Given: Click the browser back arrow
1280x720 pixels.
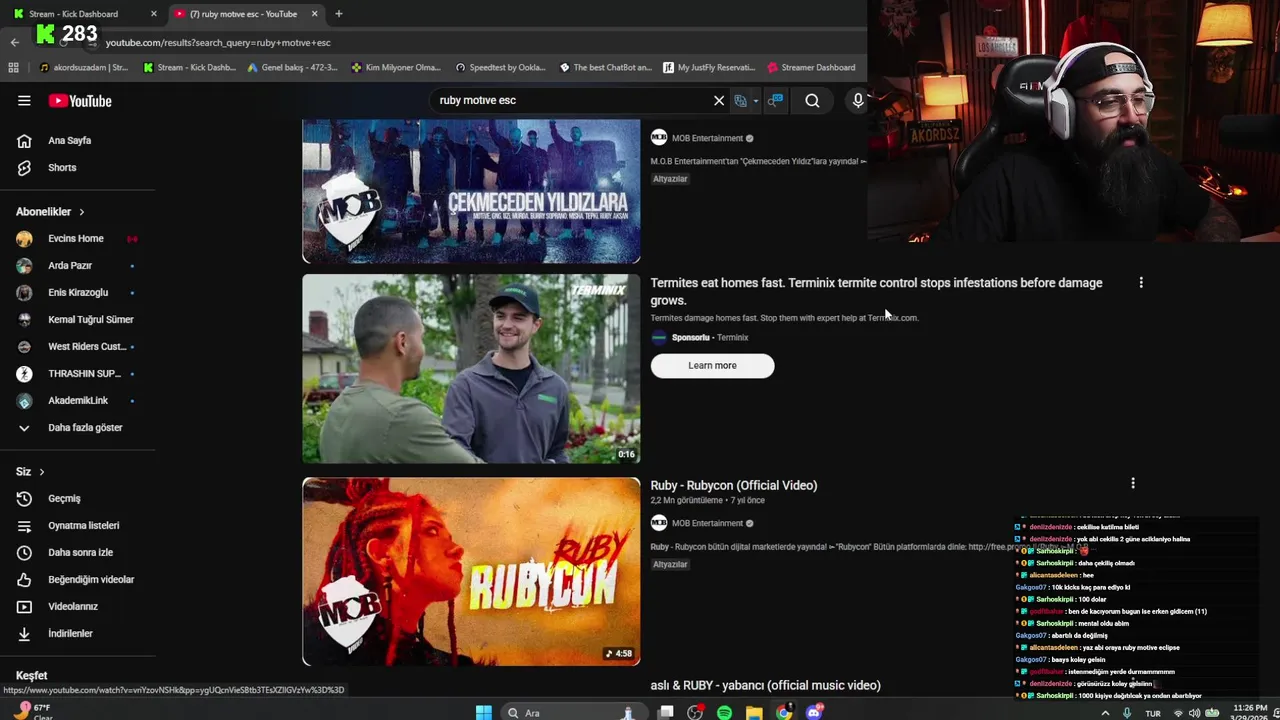Looking at the screenshot, I should (x=14, y=43).
